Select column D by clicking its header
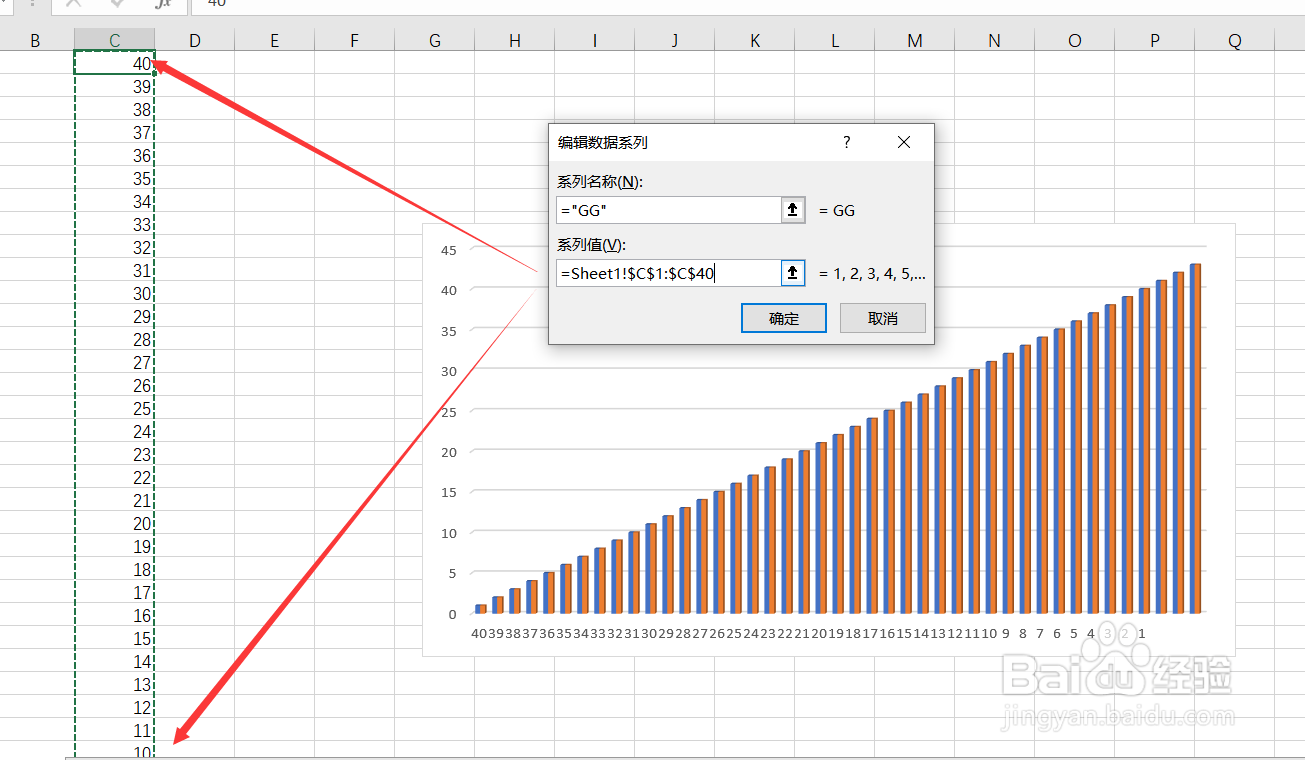Viewport: 1305px width, 760px height. pyautogui.click(x=194, y=40)
